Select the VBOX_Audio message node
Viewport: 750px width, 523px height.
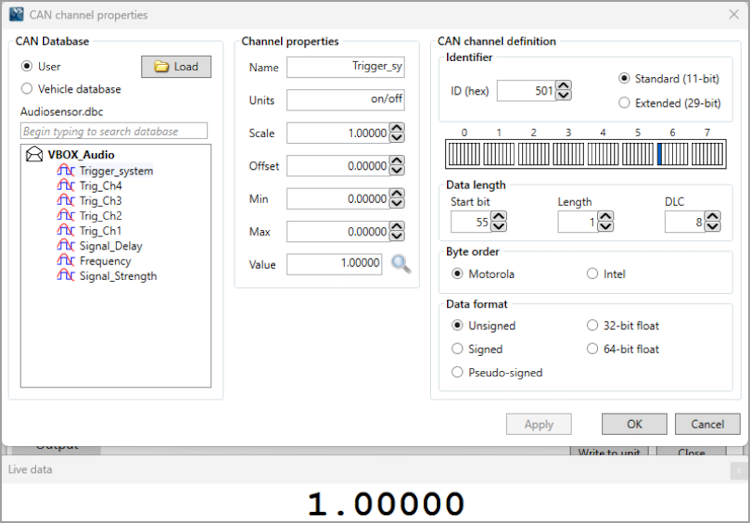click(81, 155)
